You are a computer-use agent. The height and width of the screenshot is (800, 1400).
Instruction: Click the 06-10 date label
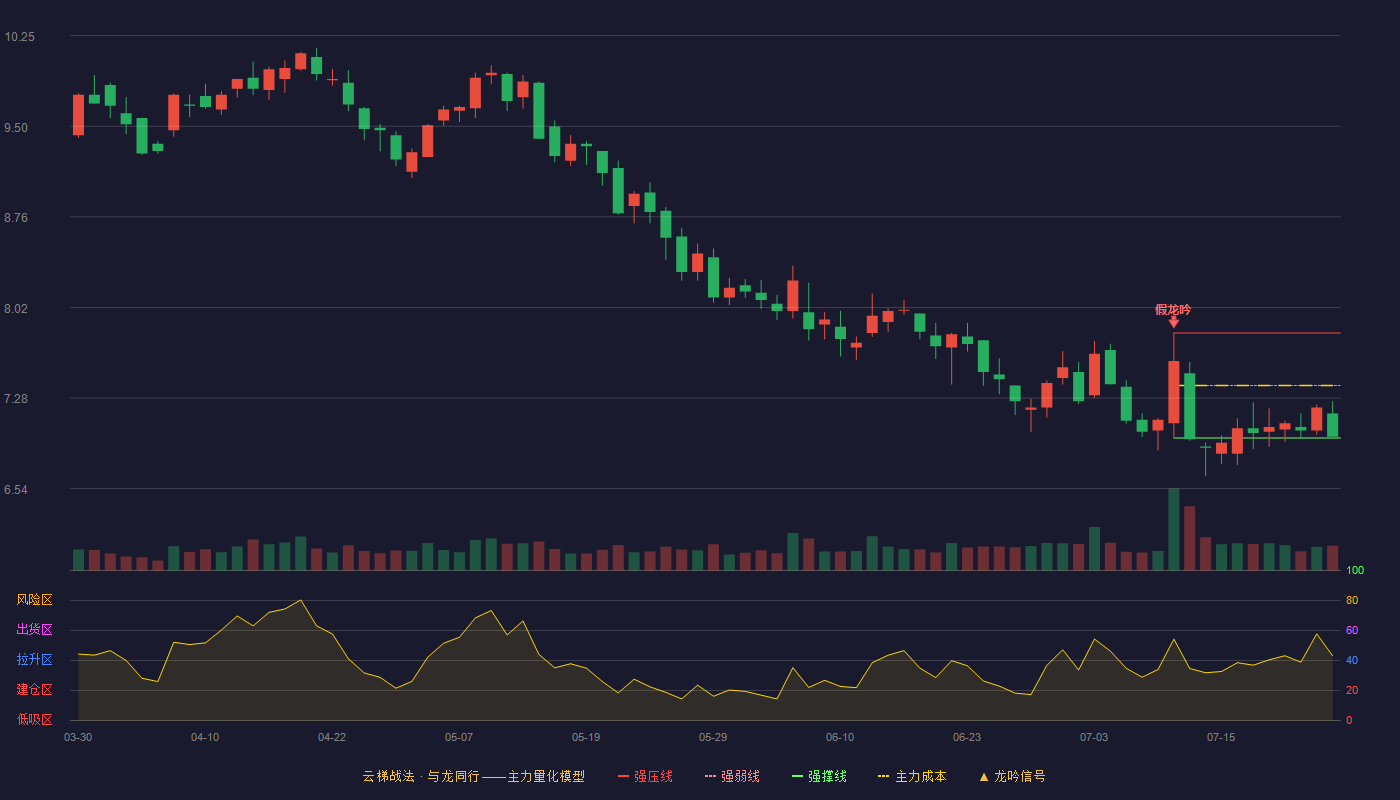click(x=840, y=737)
